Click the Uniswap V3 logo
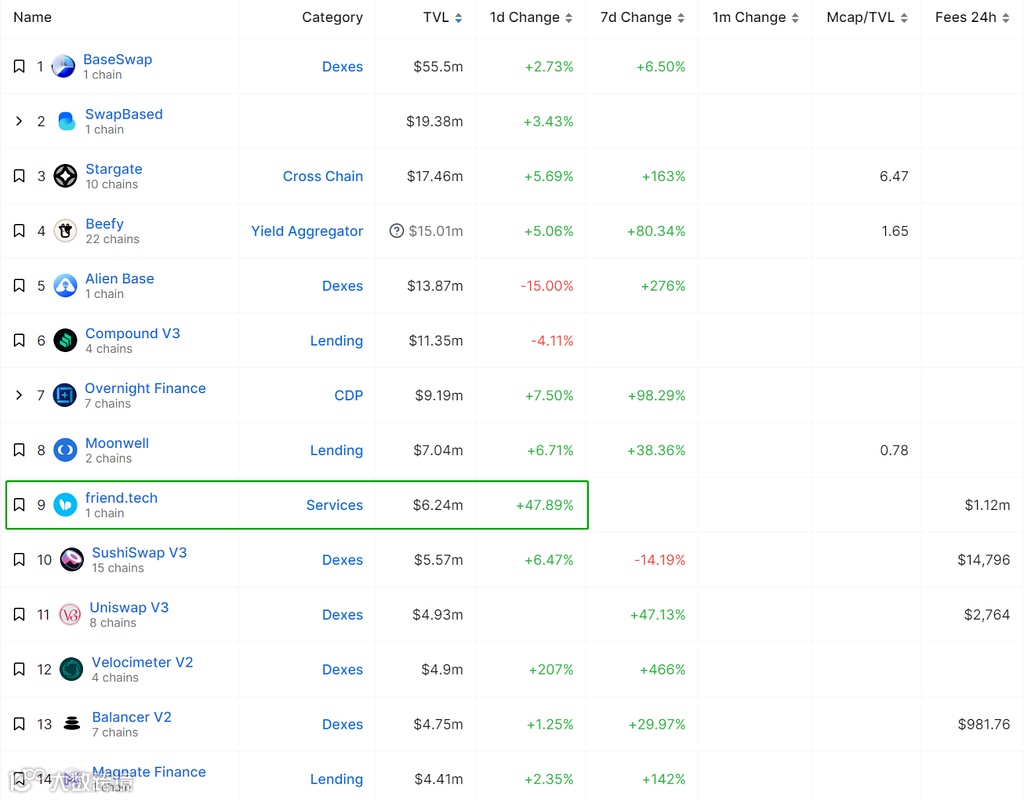1024x800 pixels. coord(70,615)
